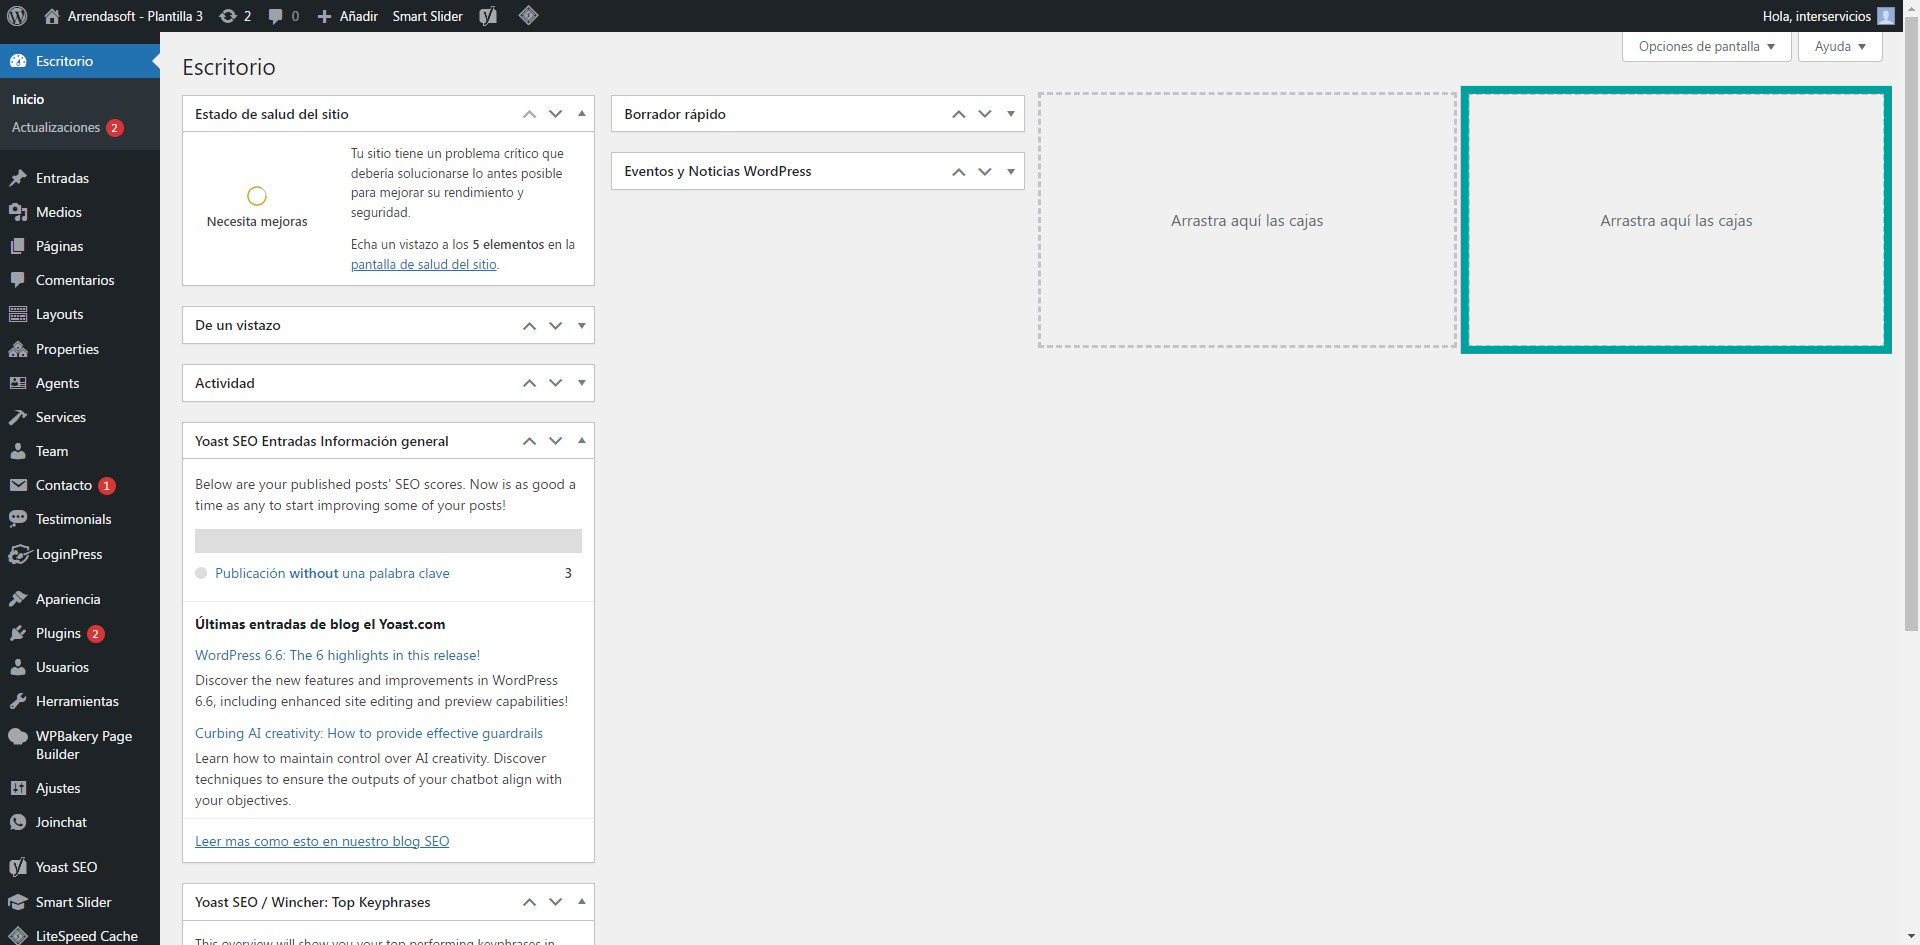Move Actividad box down

click(555, 383)
